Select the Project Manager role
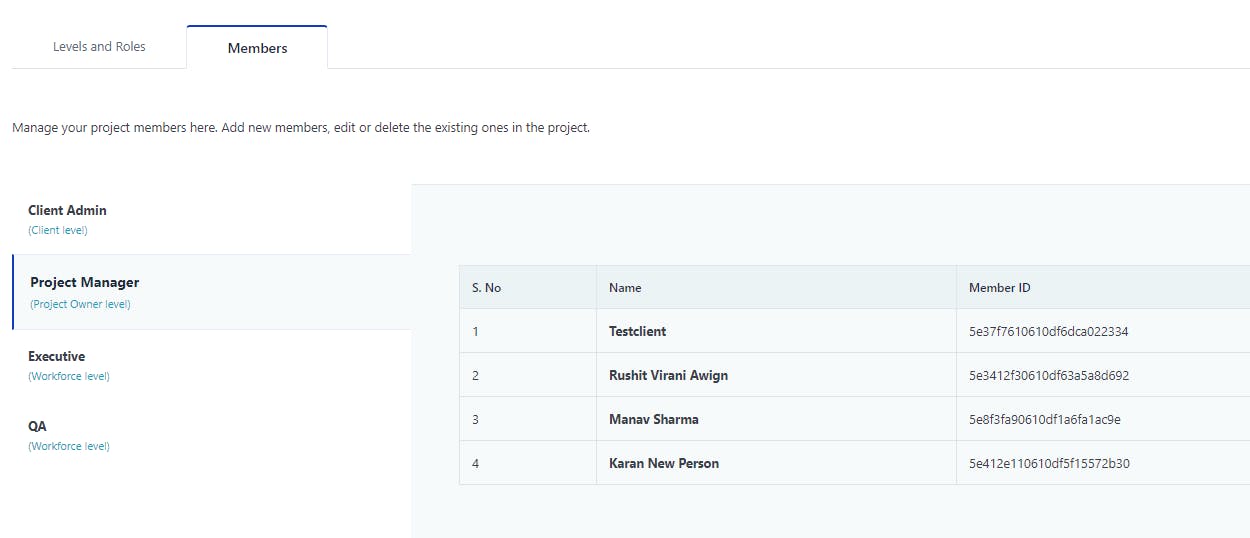This screenshot has height=538, width=1250. pyautogui.click(x=211, y=292)
